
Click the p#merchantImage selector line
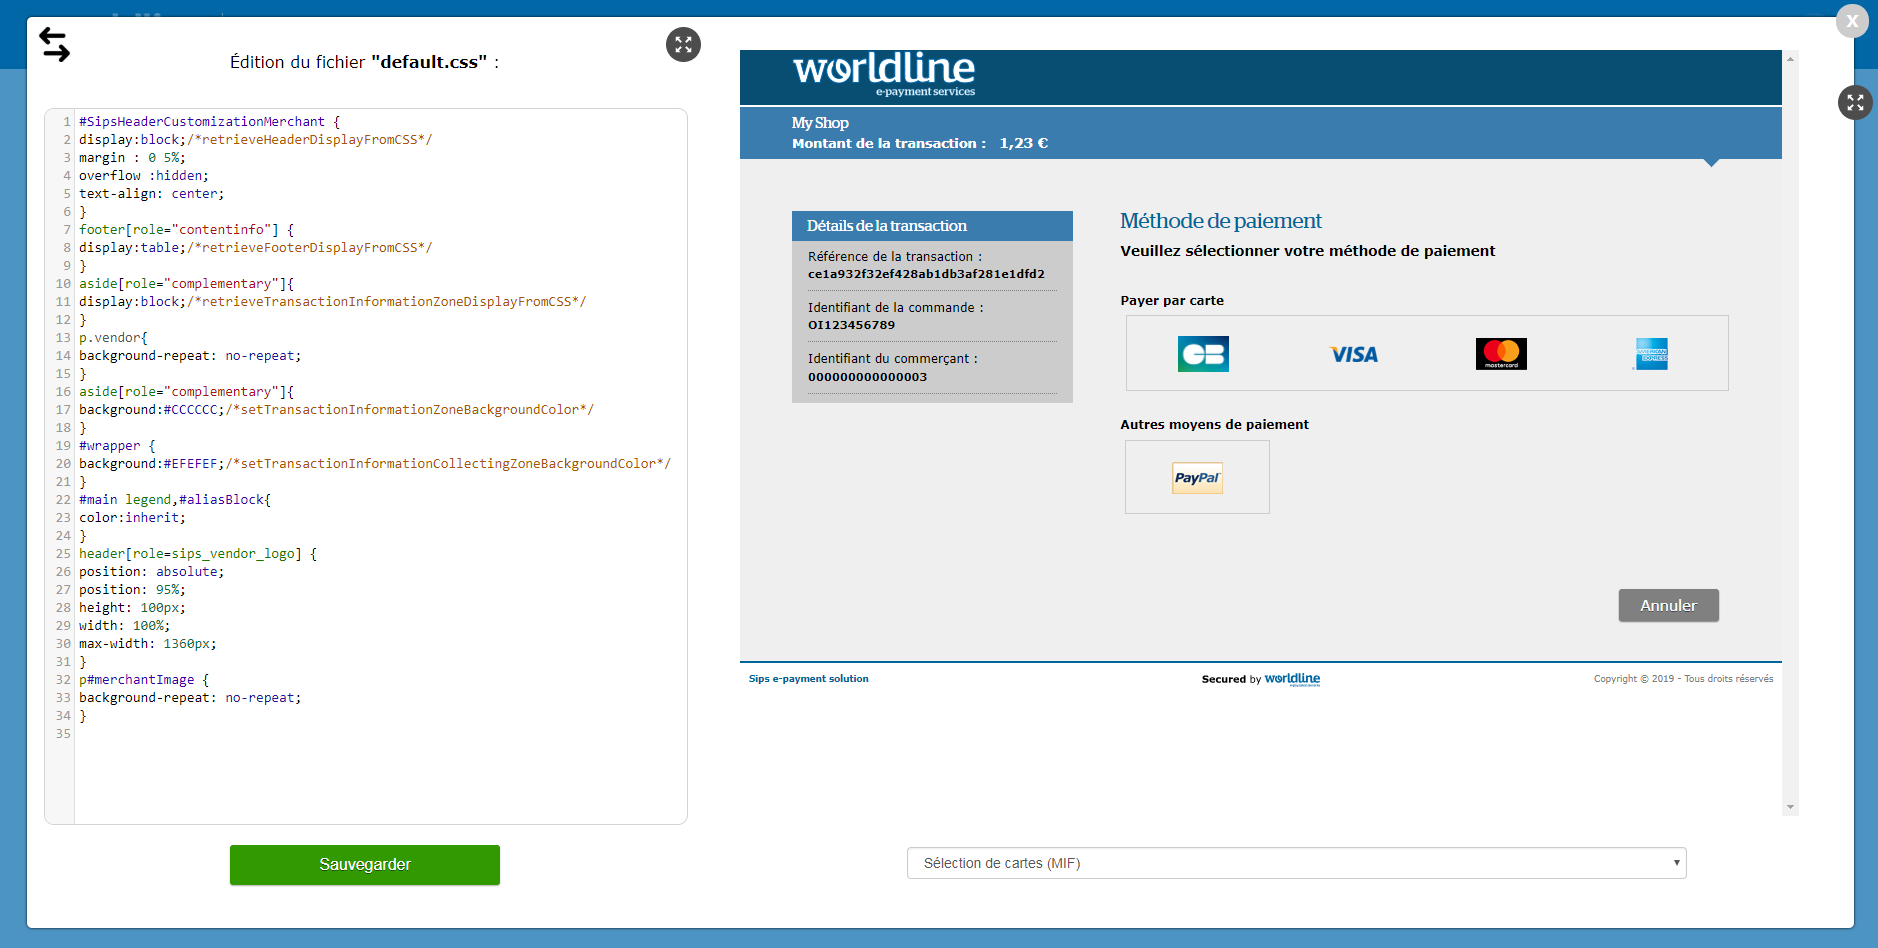(x=144, y=680)
